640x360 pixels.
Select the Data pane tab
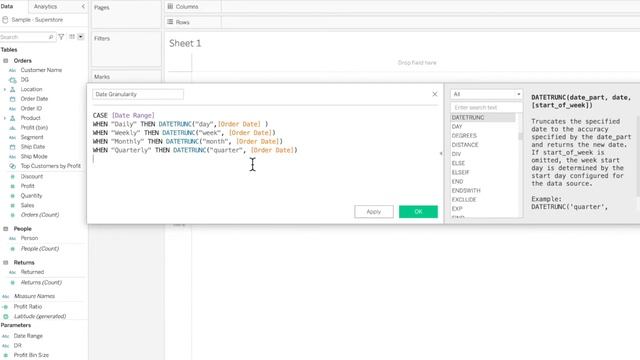(7, 7)
